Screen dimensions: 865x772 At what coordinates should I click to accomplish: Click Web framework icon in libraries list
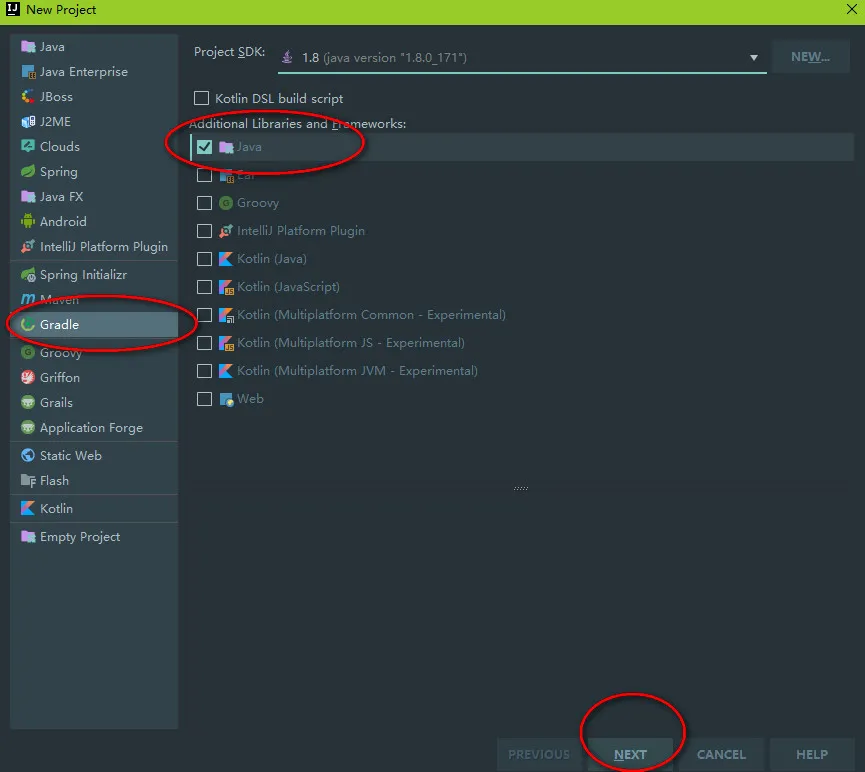(x=226, y=399)
